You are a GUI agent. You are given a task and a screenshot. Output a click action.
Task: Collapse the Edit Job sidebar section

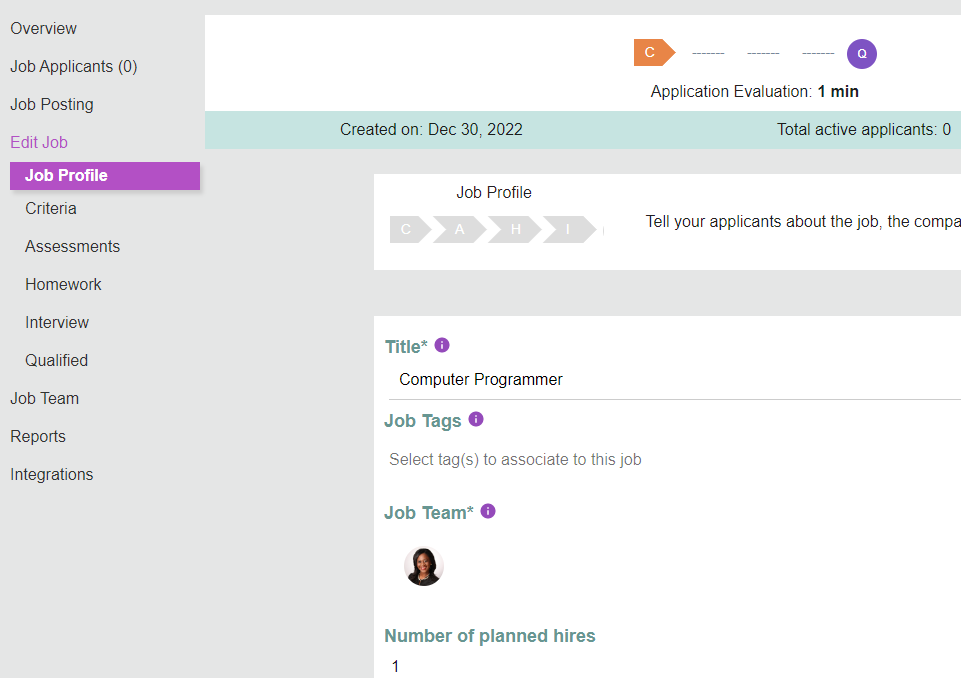coord(39,142)
